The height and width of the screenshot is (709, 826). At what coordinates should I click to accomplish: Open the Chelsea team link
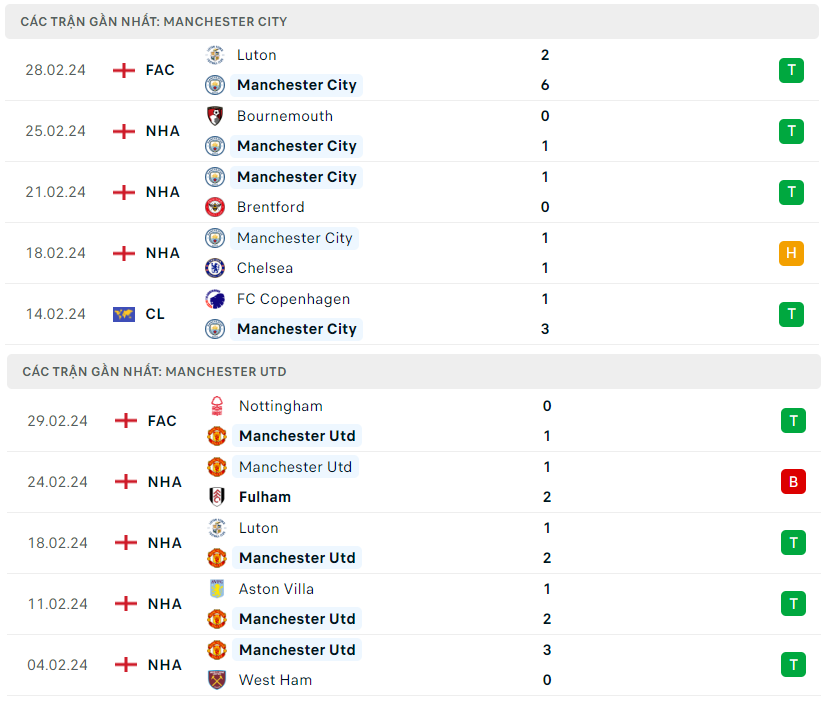pos(263,268)
